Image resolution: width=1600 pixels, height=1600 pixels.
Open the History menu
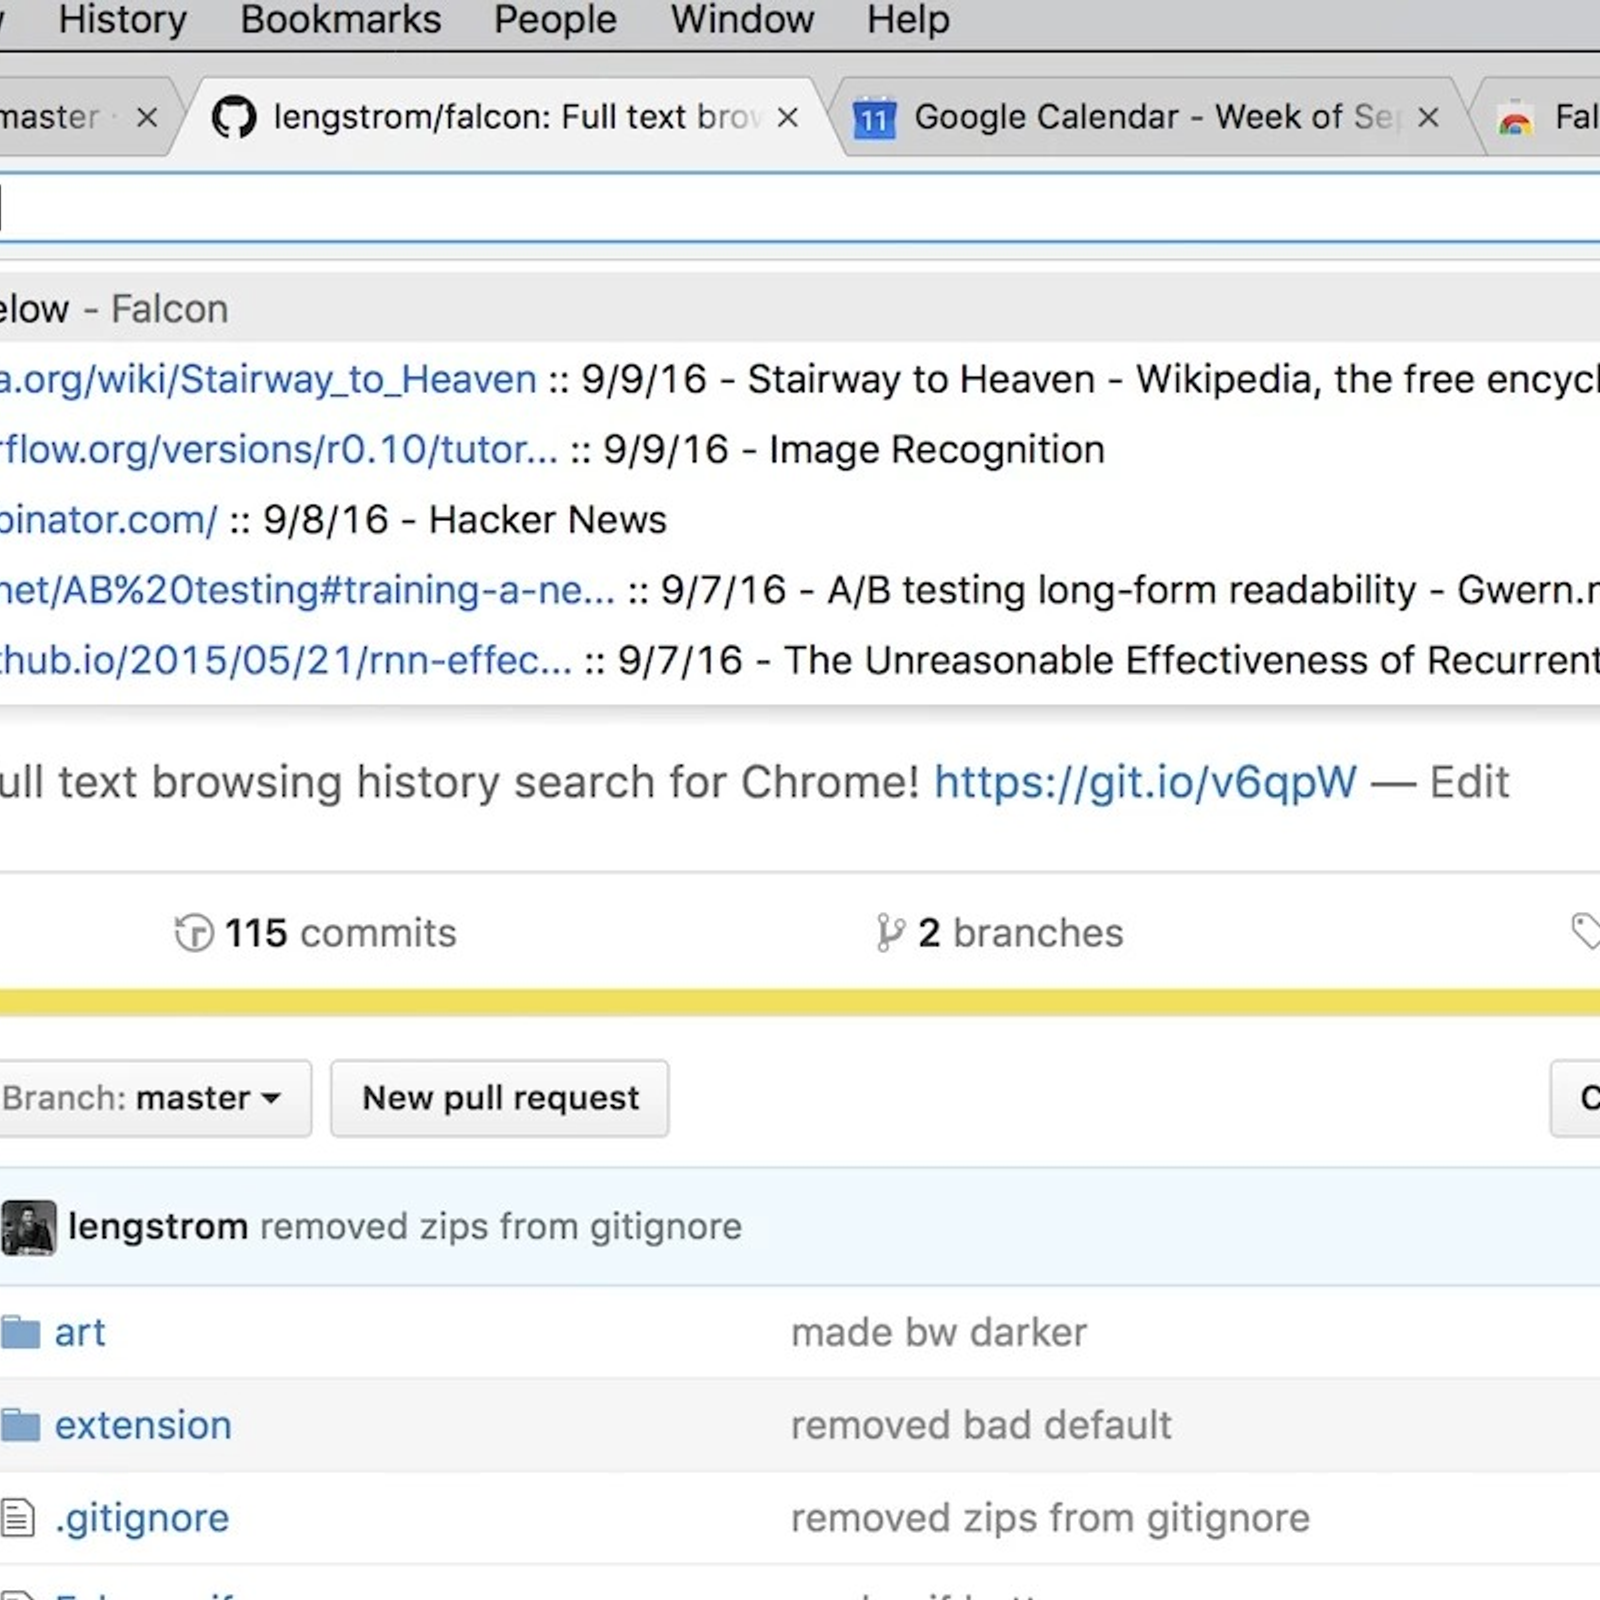[x=122, y=20]
